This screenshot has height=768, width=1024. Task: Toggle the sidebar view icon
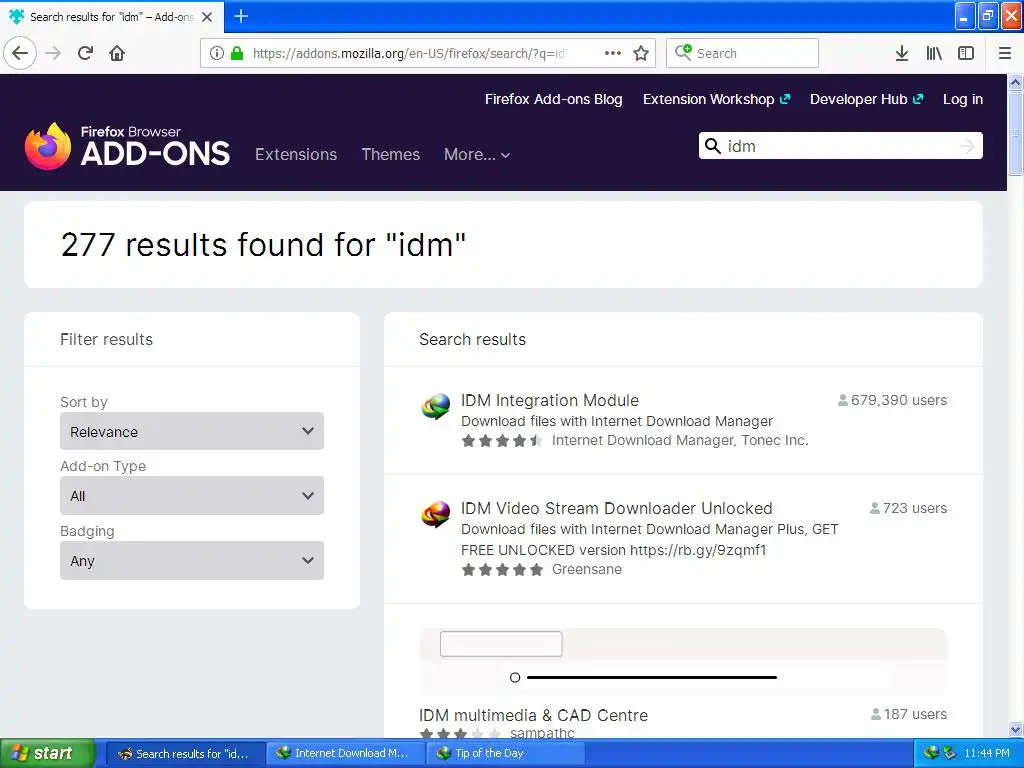pyautogui.click(x=966, y=53)
